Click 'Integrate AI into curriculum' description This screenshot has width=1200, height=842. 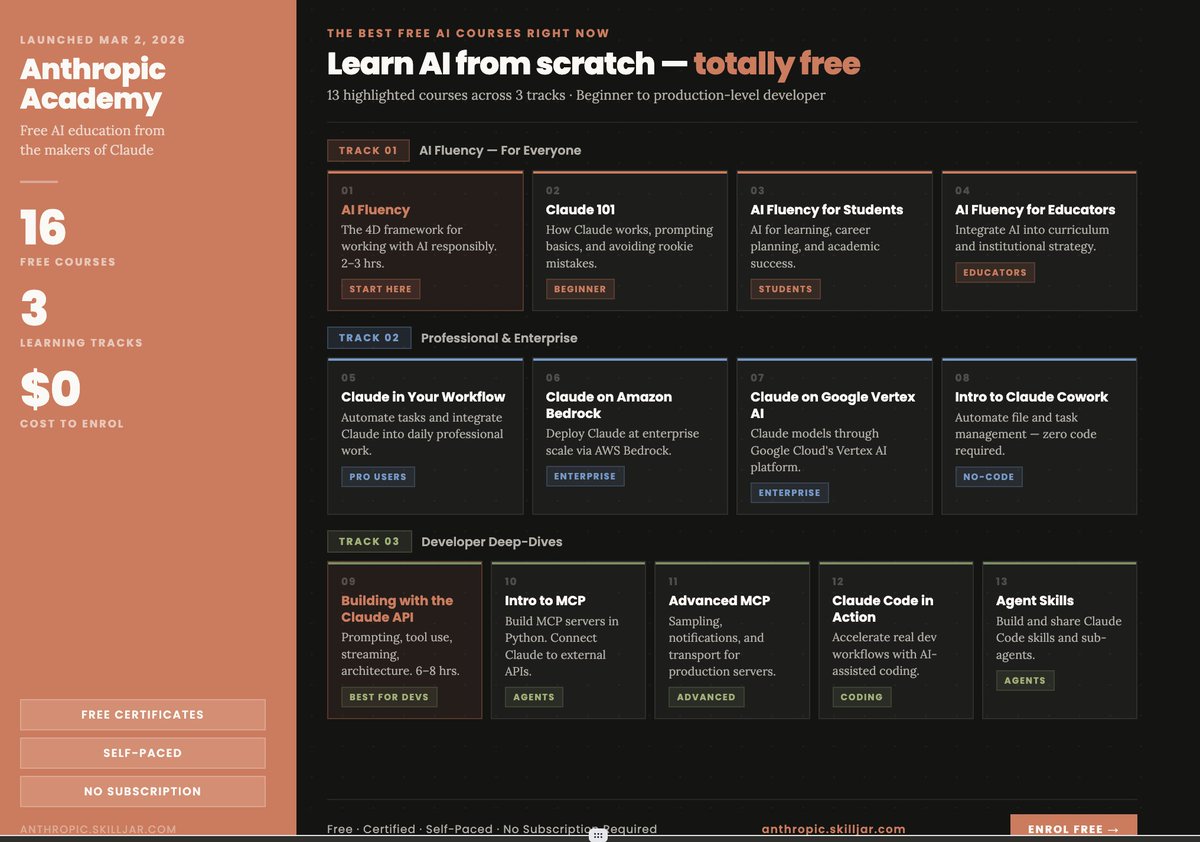1032,238
